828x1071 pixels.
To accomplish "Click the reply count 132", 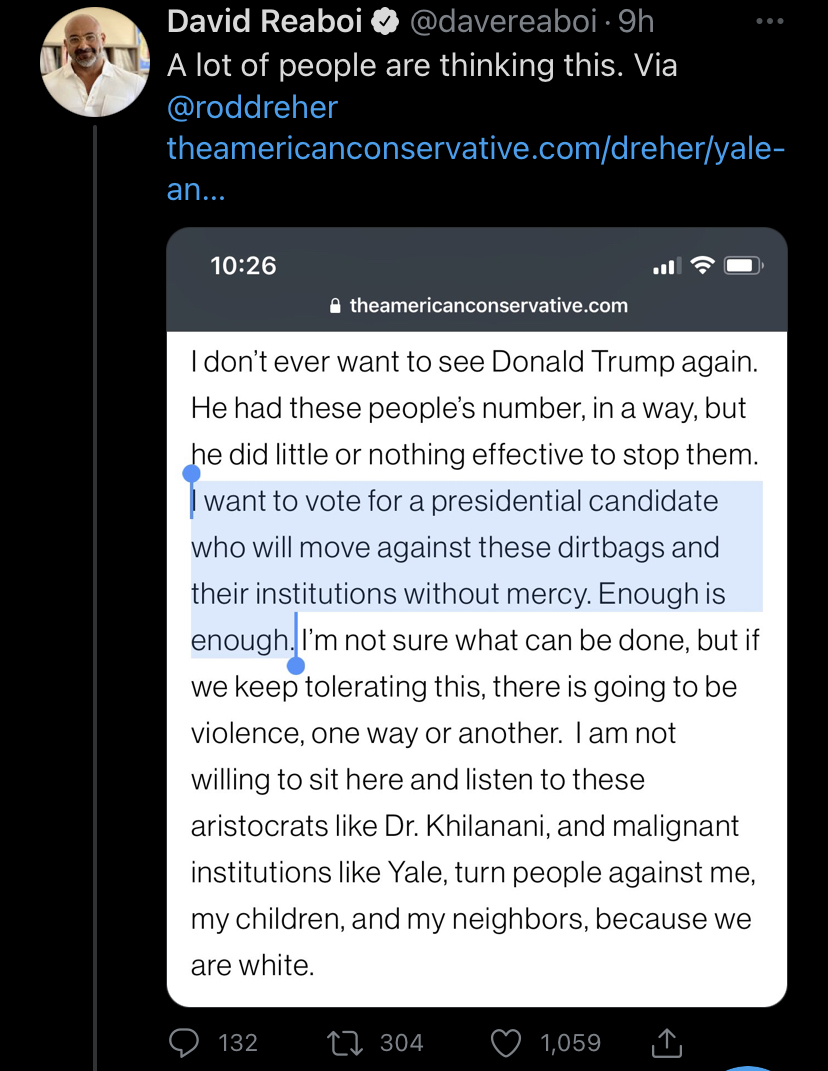I will tap(238, 1043).
